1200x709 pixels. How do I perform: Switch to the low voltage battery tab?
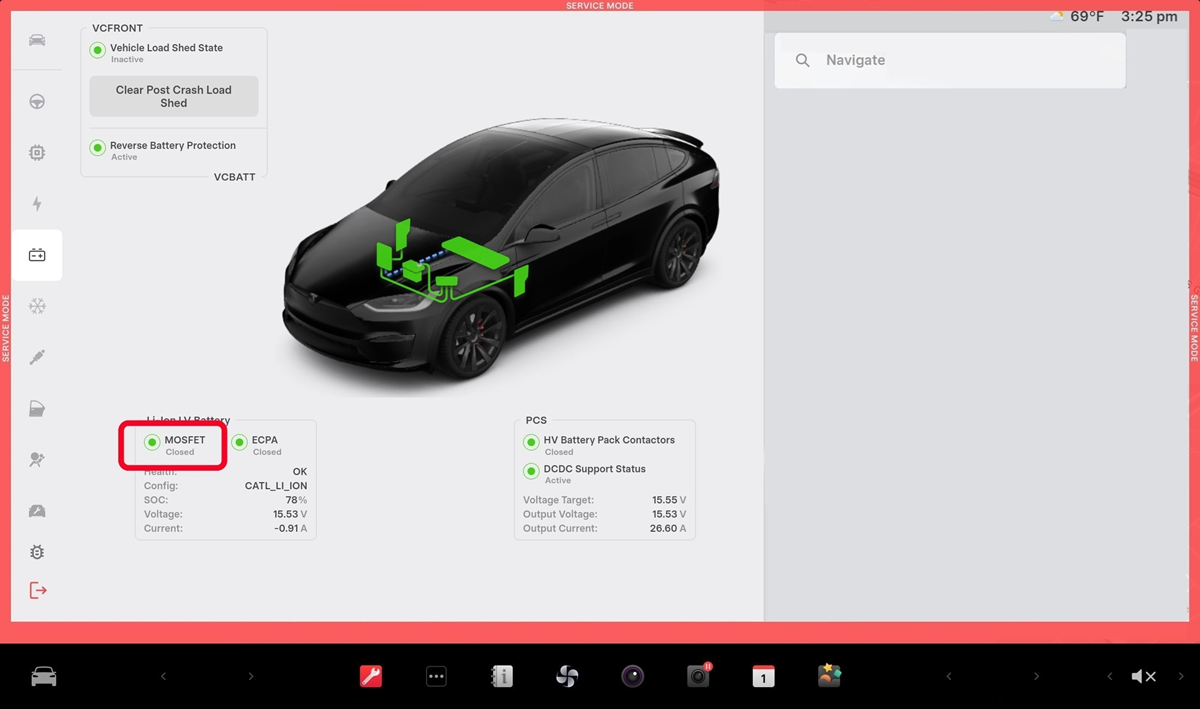pyautogui.click(x=37, y=255)
